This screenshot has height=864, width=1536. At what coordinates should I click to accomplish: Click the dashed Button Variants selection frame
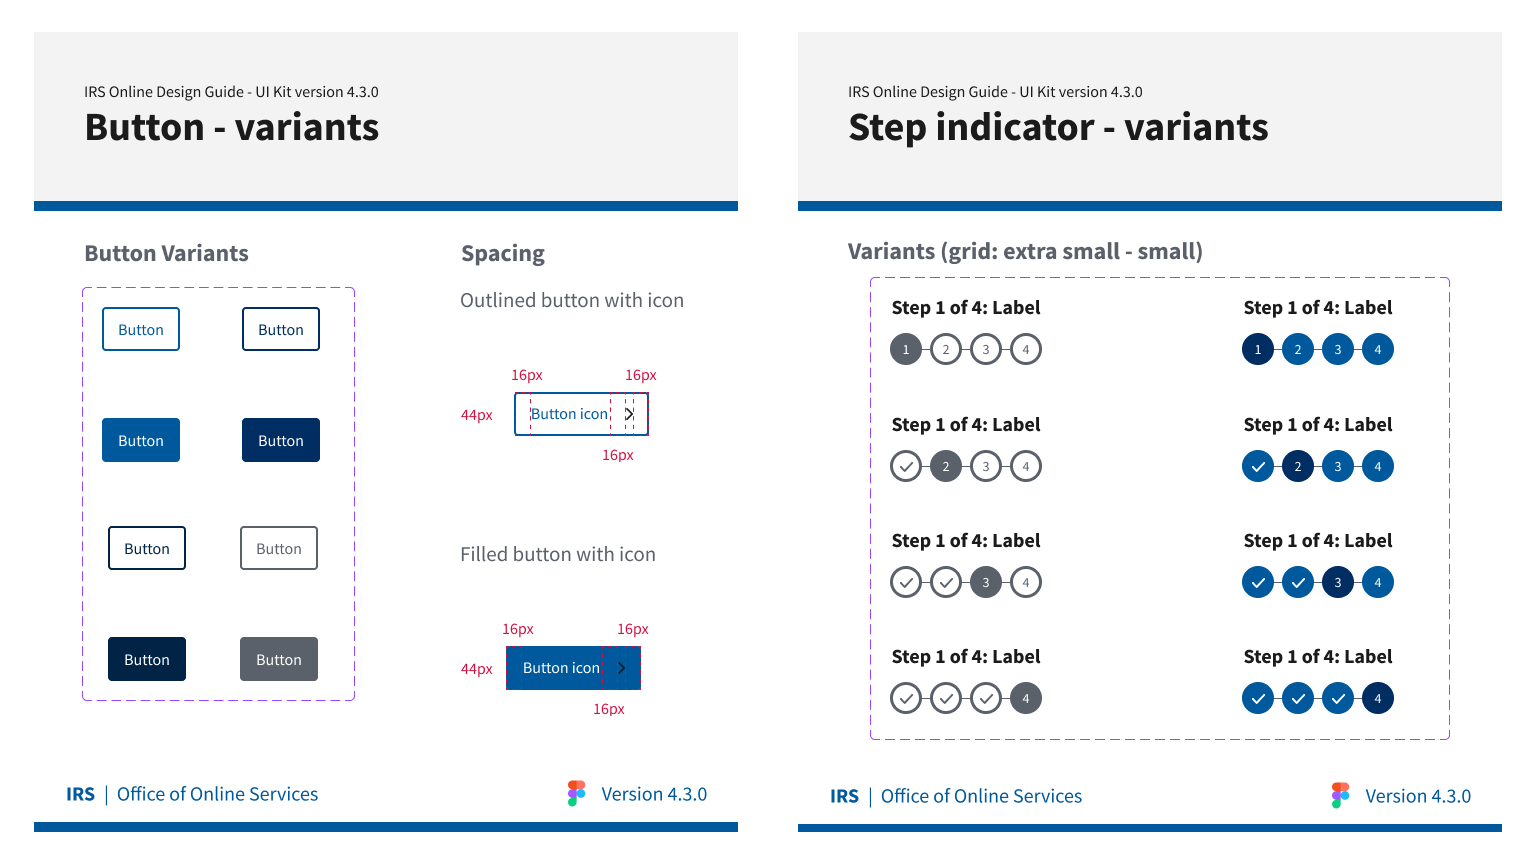click(x=218, y=287)
